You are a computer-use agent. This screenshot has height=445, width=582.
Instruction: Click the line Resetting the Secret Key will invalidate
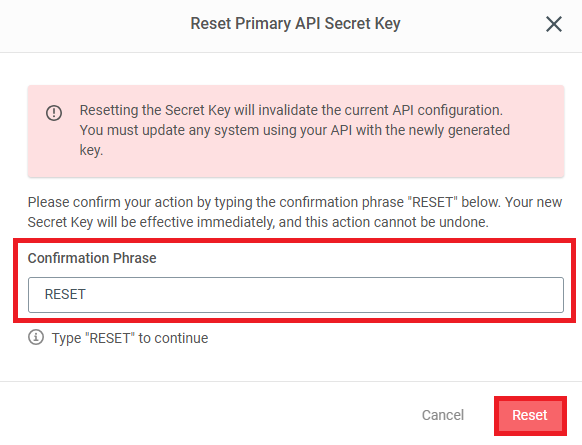(291, 110)
